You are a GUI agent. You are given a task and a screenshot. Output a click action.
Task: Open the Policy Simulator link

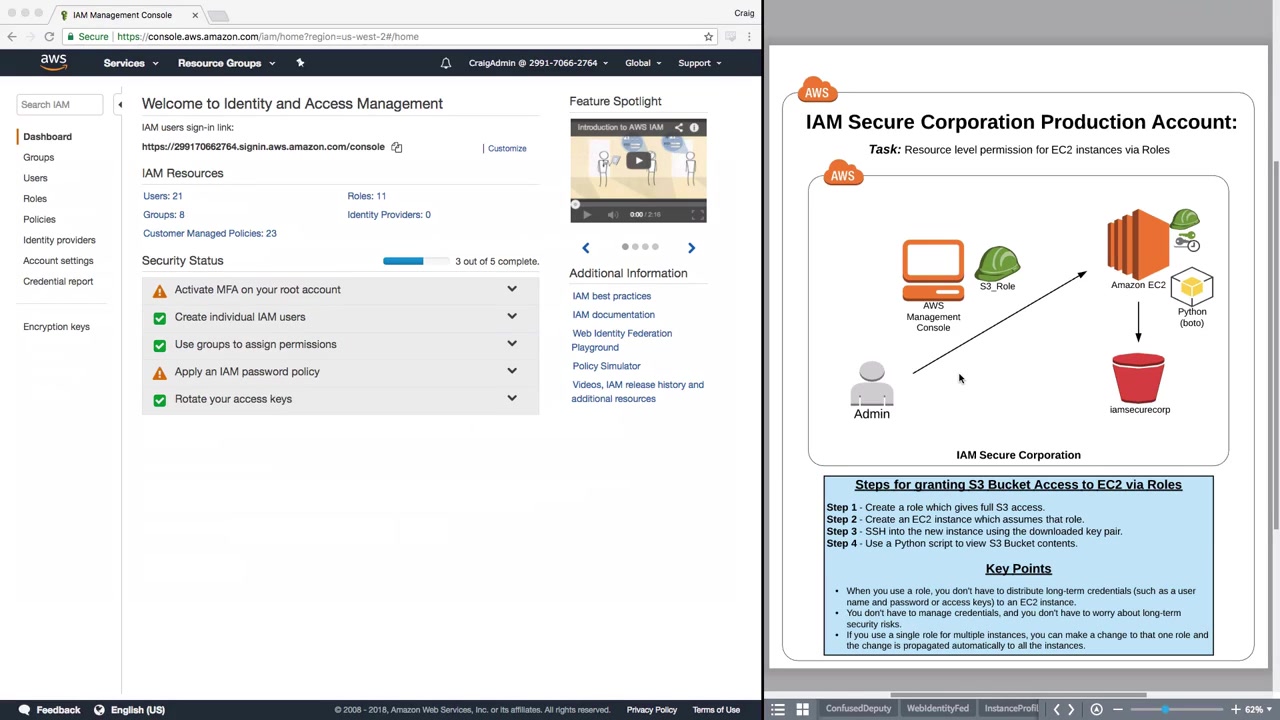click(x=607, y=366)
